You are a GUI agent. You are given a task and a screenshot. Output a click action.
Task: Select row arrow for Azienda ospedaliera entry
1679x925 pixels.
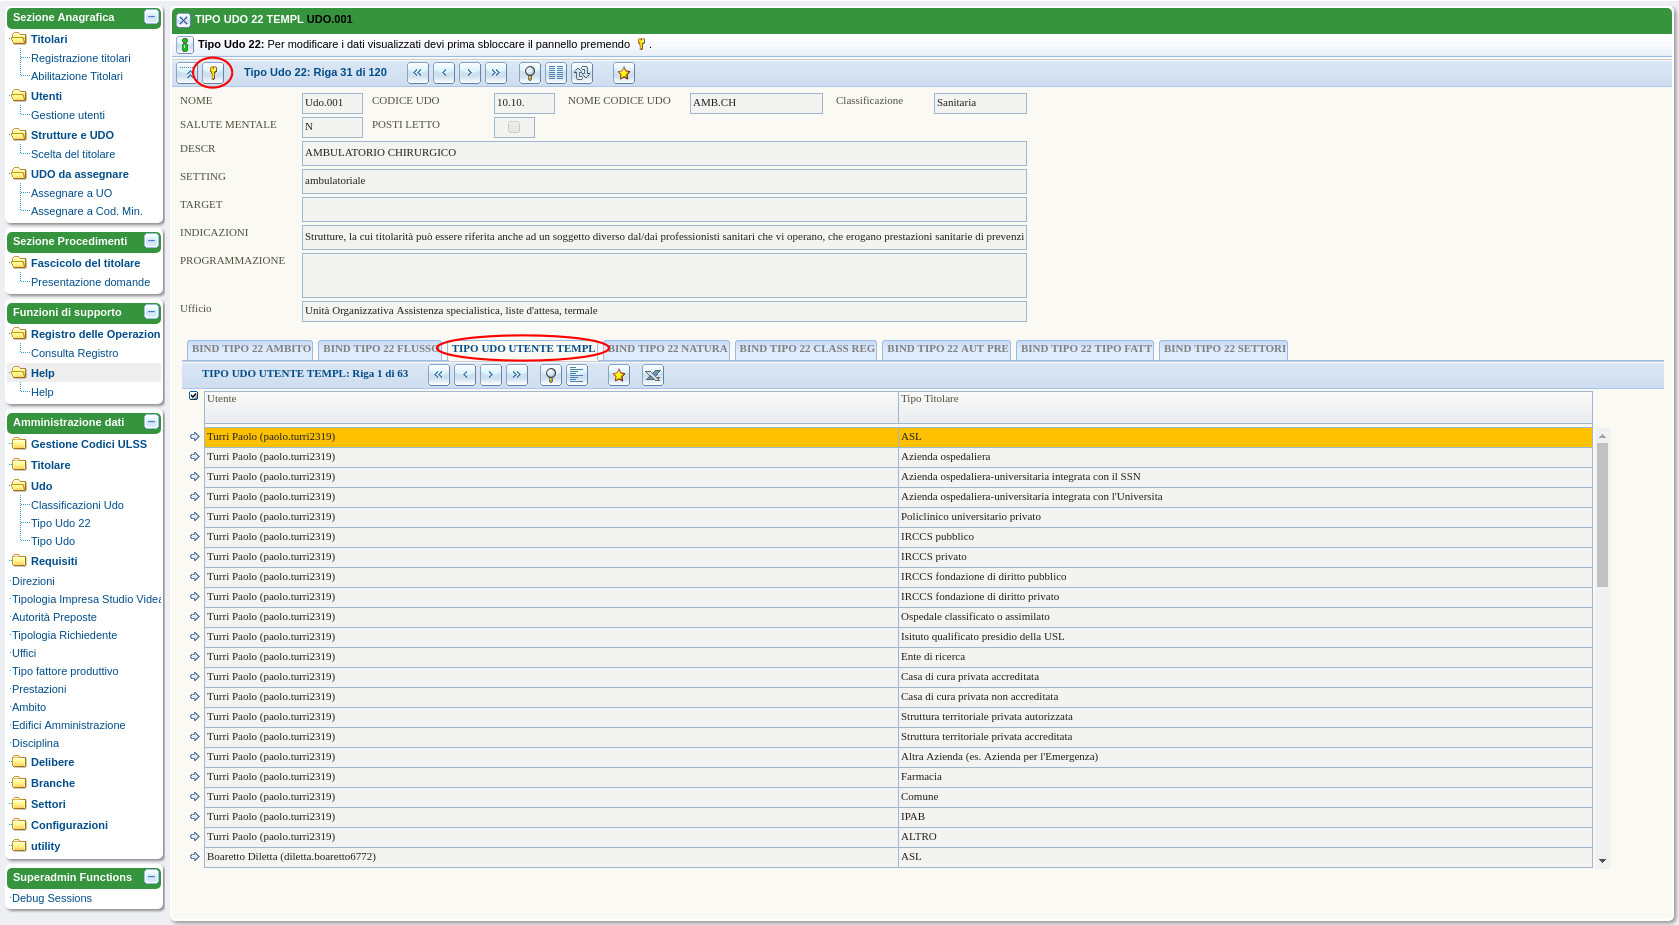[x=194, y=457]
